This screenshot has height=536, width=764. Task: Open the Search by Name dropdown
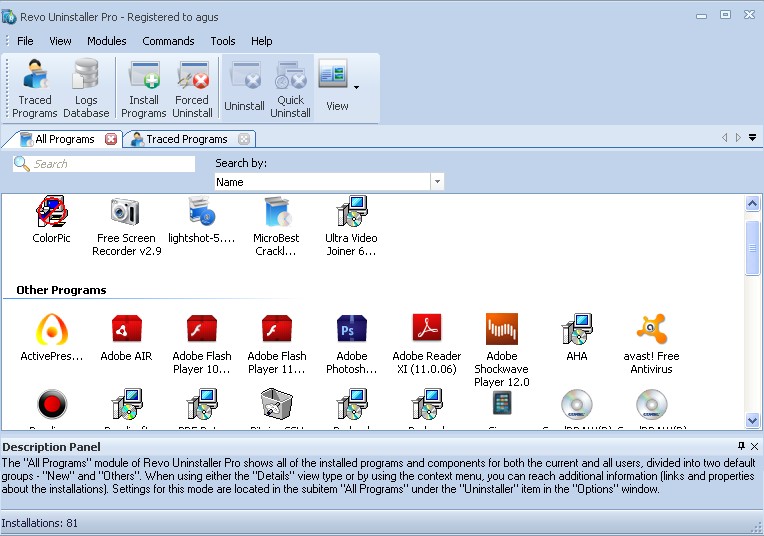tap(437, 182)
